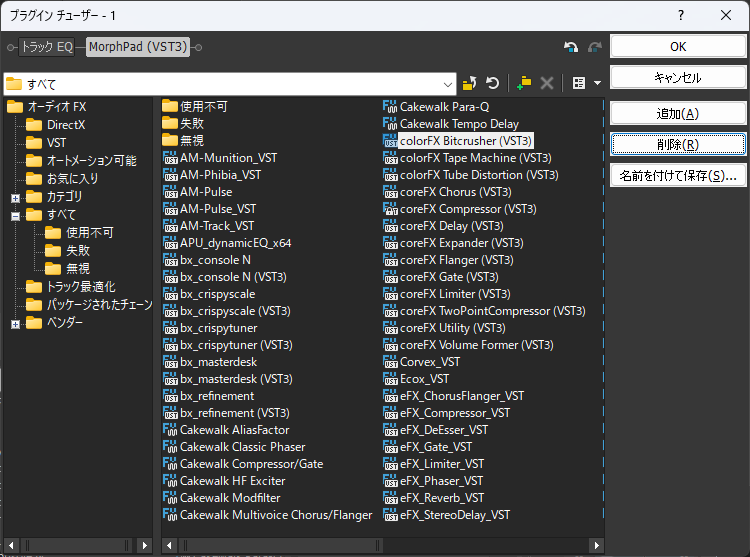Click the undo arrow icon in chain bar
The height and width of the screenshot is (557, 750).
pos(571,47)
